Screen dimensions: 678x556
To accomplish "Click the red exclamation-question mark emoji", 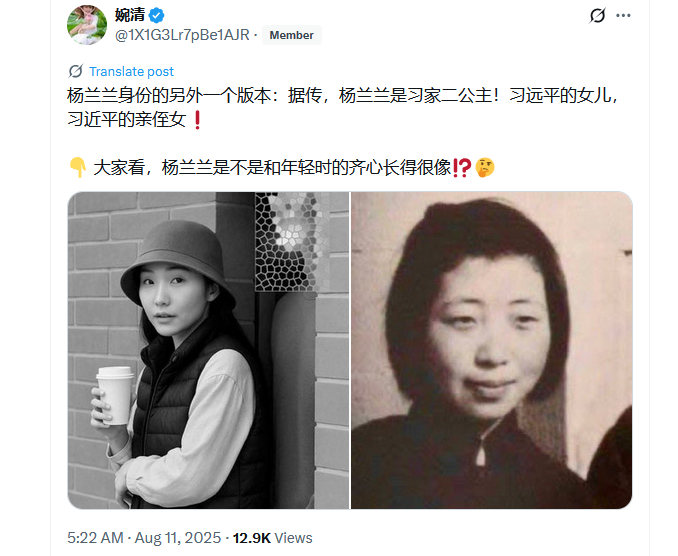I will [462, 167].
